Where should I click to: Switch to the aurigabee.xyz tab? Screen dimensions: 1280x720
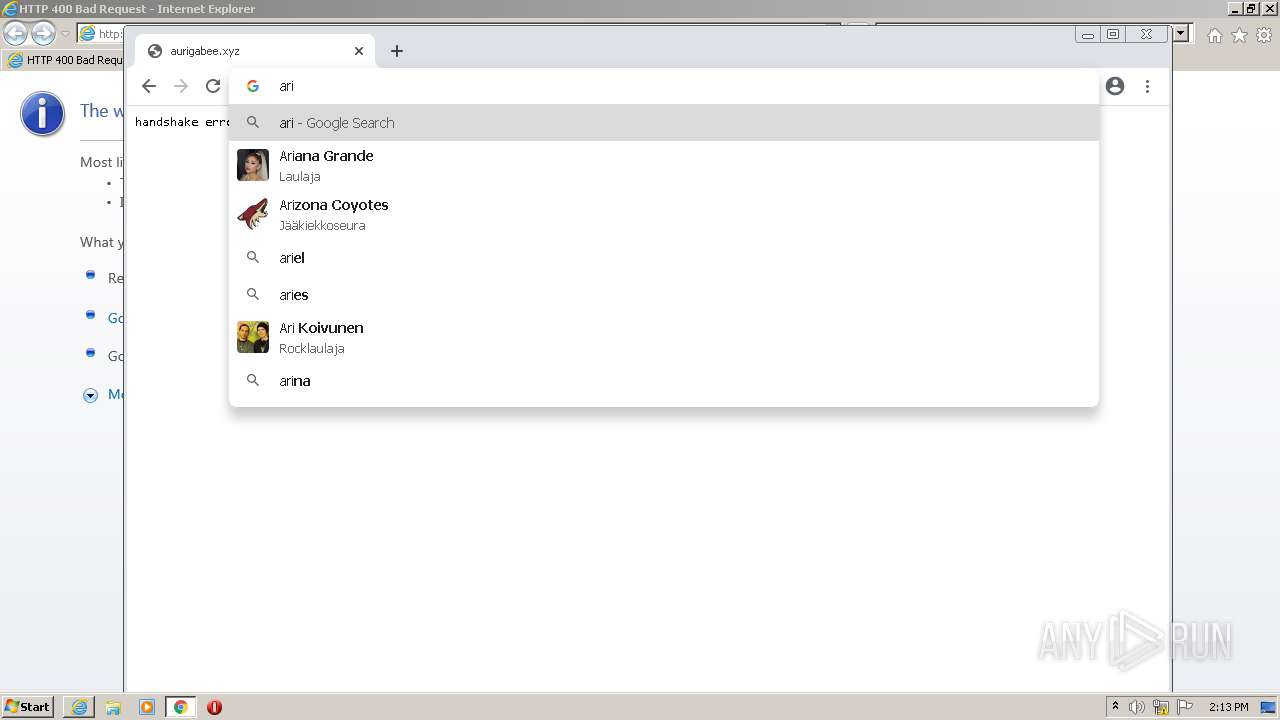click(255, 51)
